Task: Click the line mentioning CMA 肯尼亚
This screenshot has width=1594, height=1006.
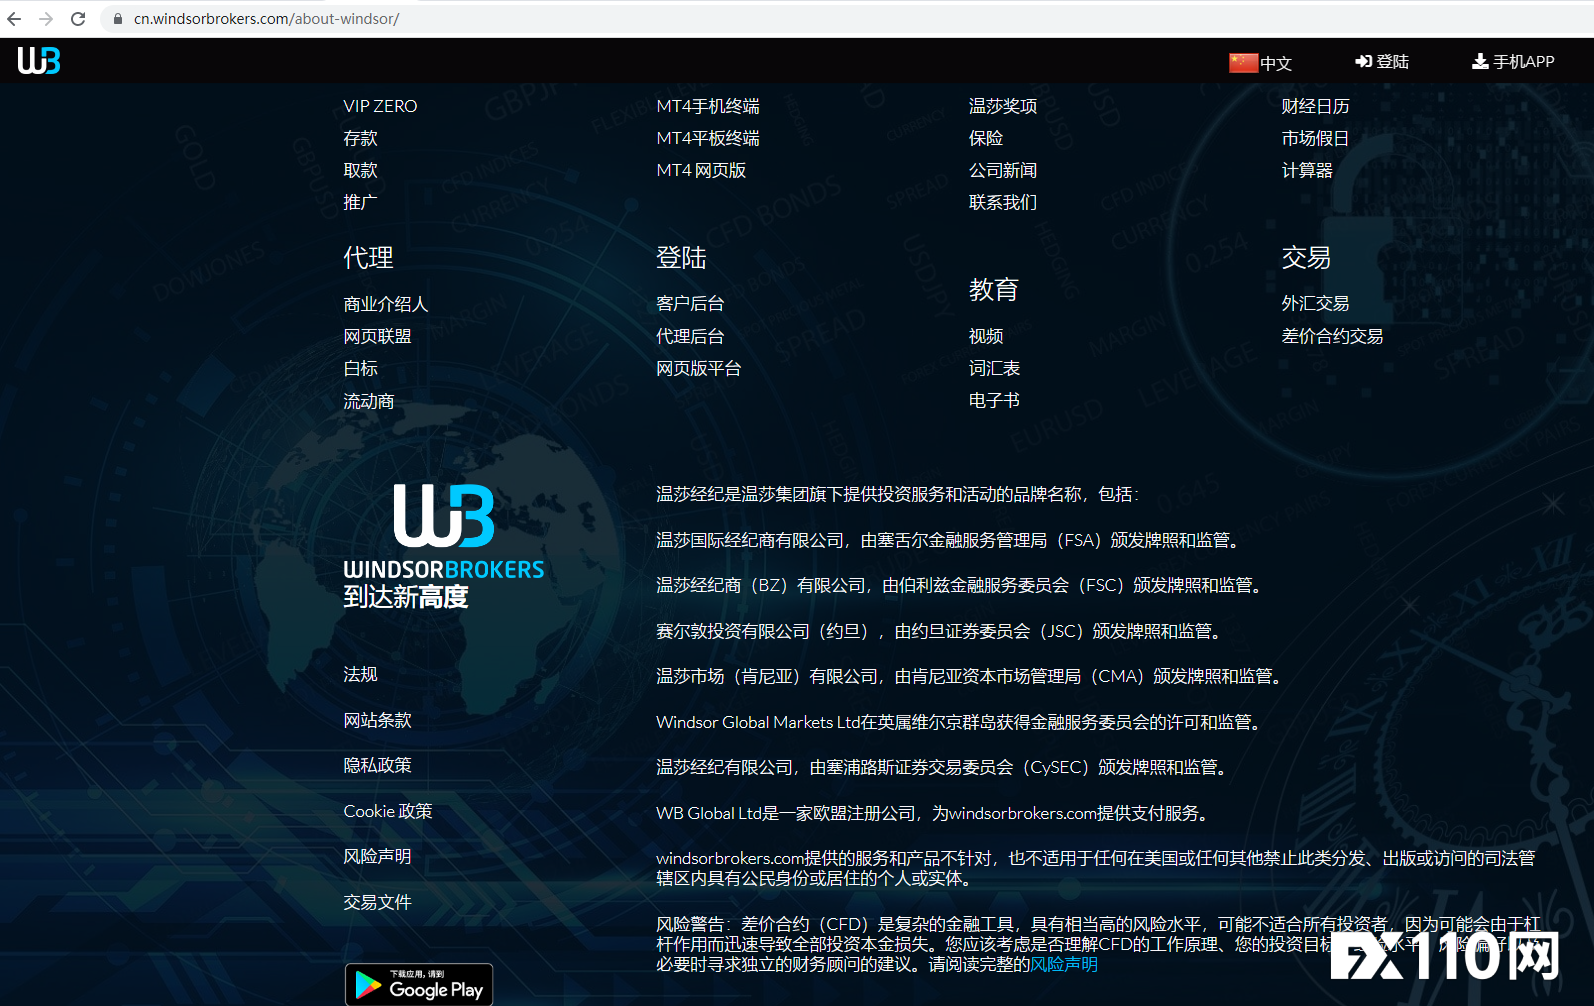Action: pos(972,676)
